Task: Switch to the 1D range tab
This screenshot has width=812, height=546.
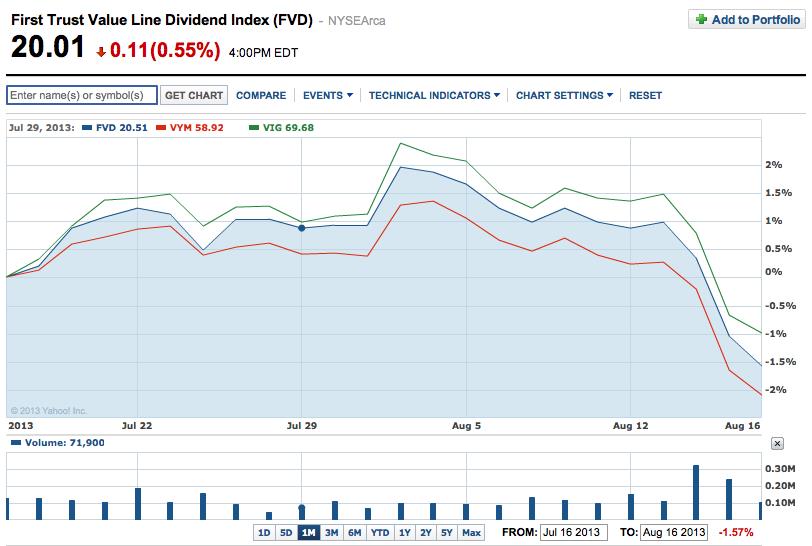Action: [264, 533]
